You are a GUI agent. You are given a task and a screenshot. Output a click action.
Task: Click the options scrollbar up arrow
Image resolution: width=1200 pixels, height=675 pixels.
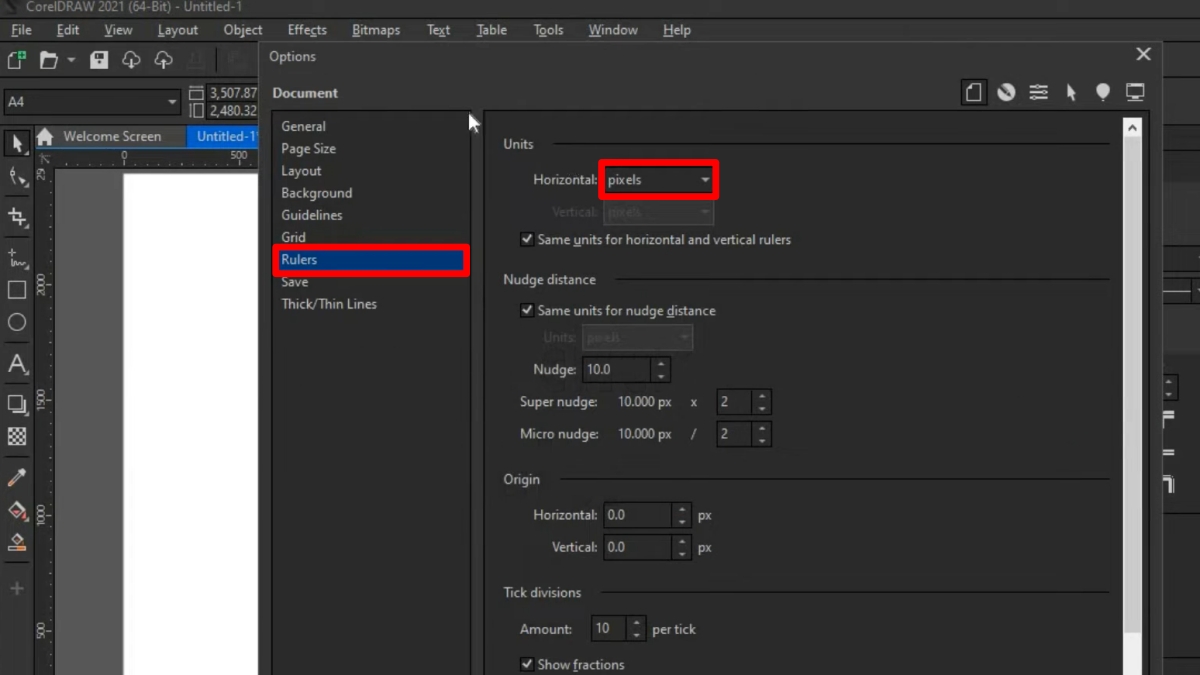[x=1132, y=128]
